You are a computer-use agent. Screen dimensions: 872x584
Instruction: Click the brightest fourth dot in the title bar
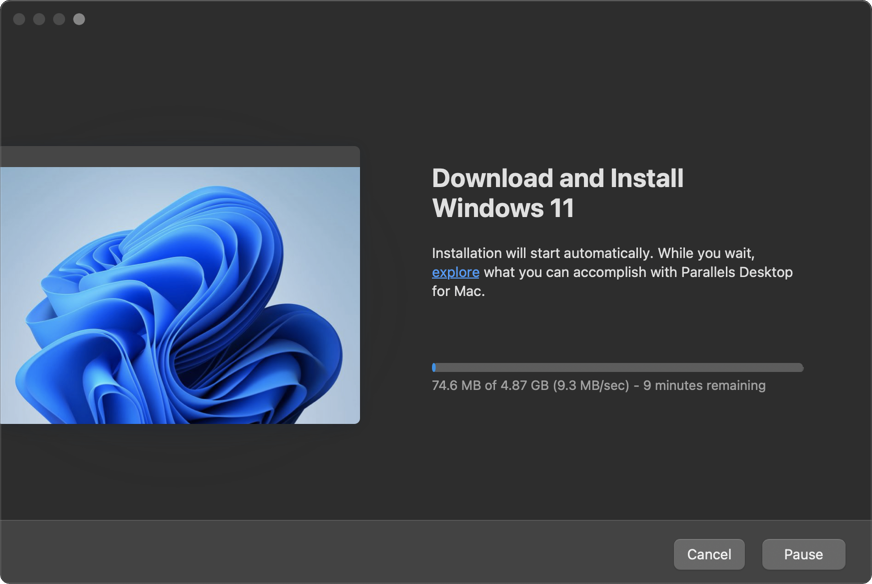[x=79, y=19]
